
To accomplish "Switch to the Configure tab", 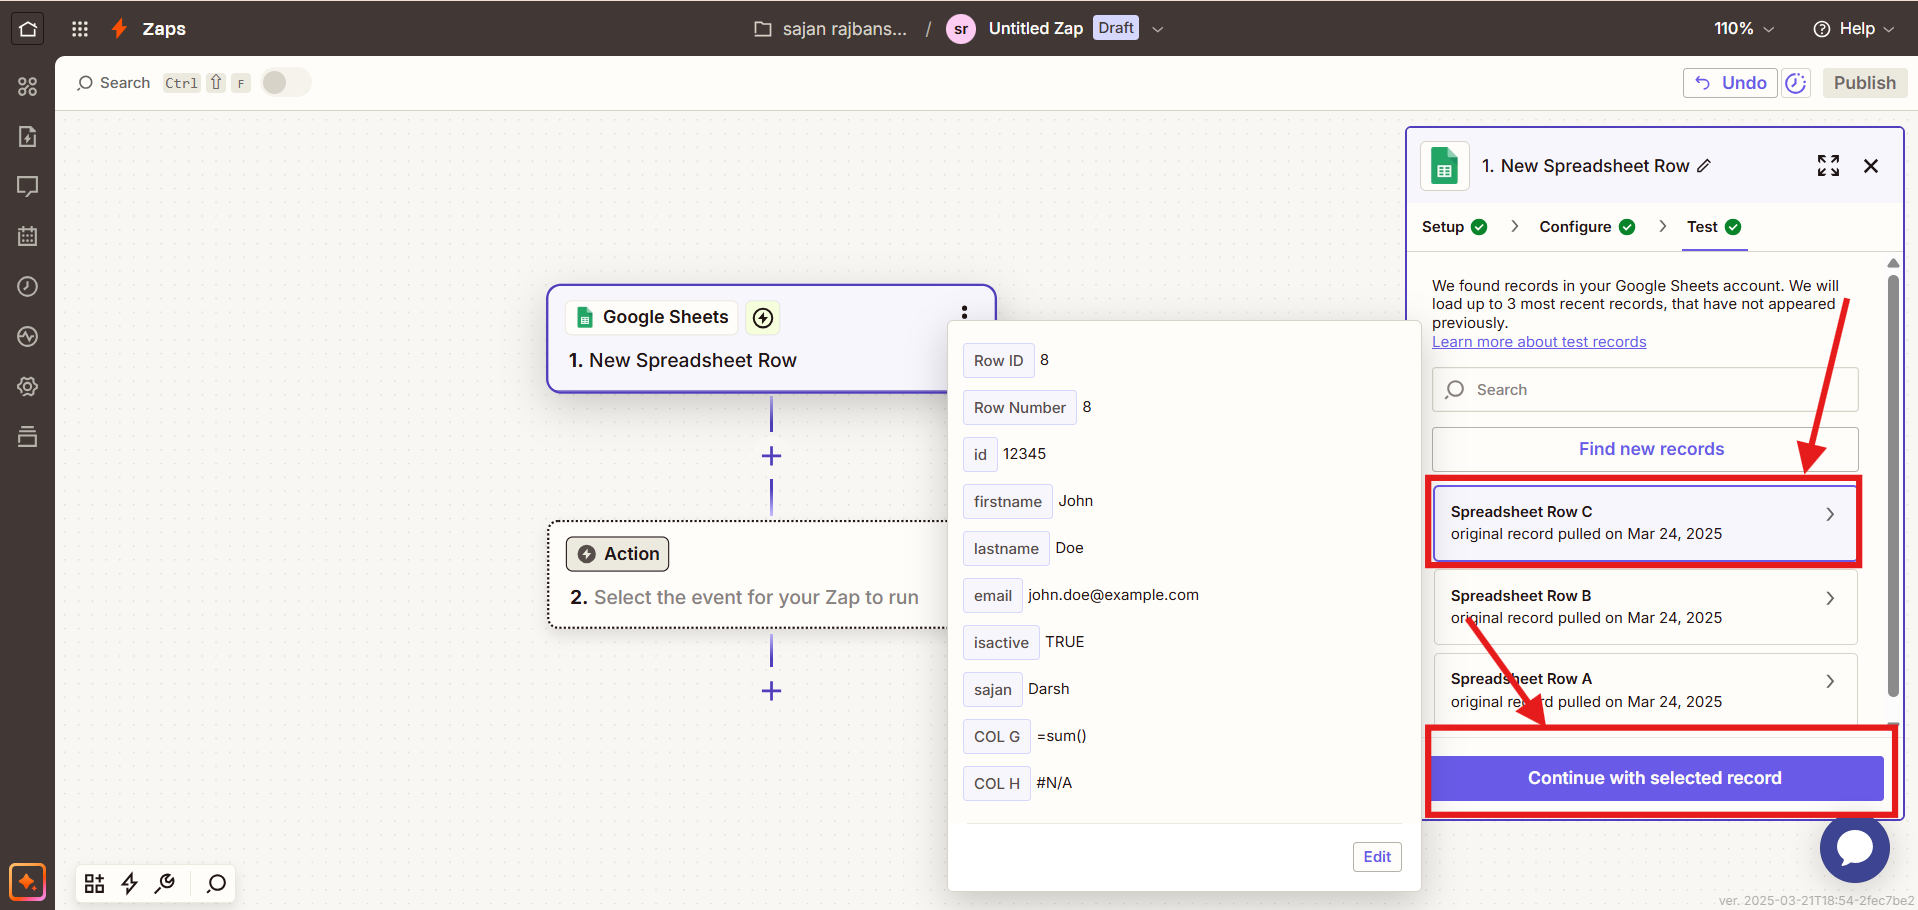I will [x=1587, y=227].
